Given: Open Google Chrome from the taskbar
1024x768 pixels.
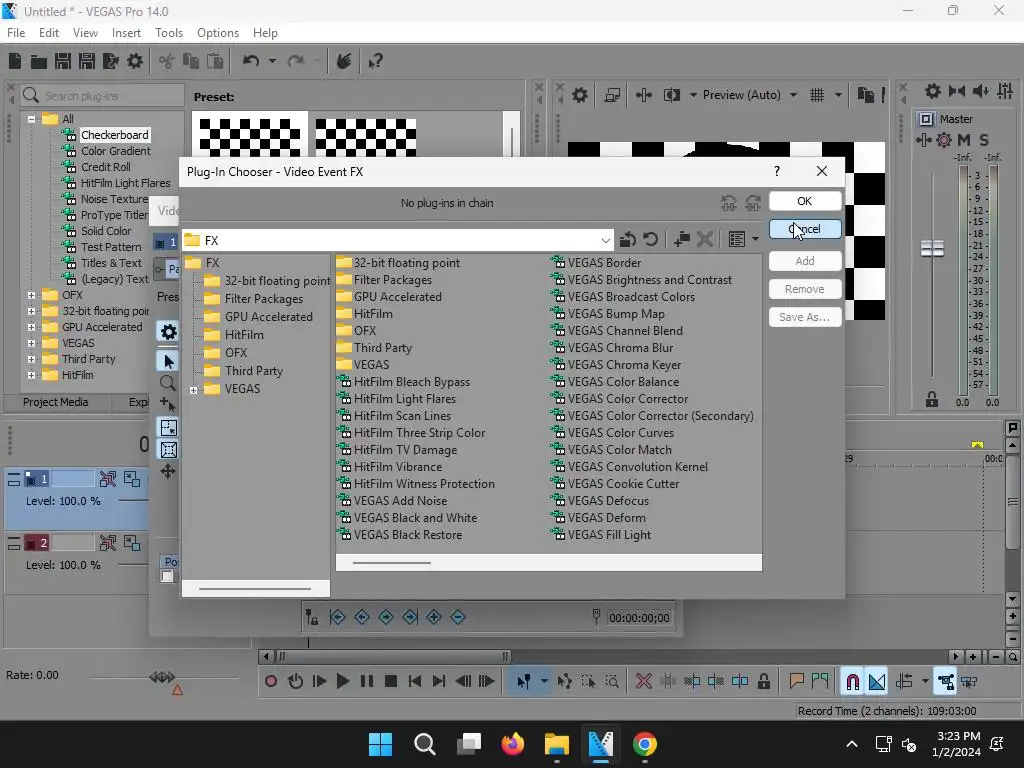Looking at the screenshot, I should coord(645,744).
